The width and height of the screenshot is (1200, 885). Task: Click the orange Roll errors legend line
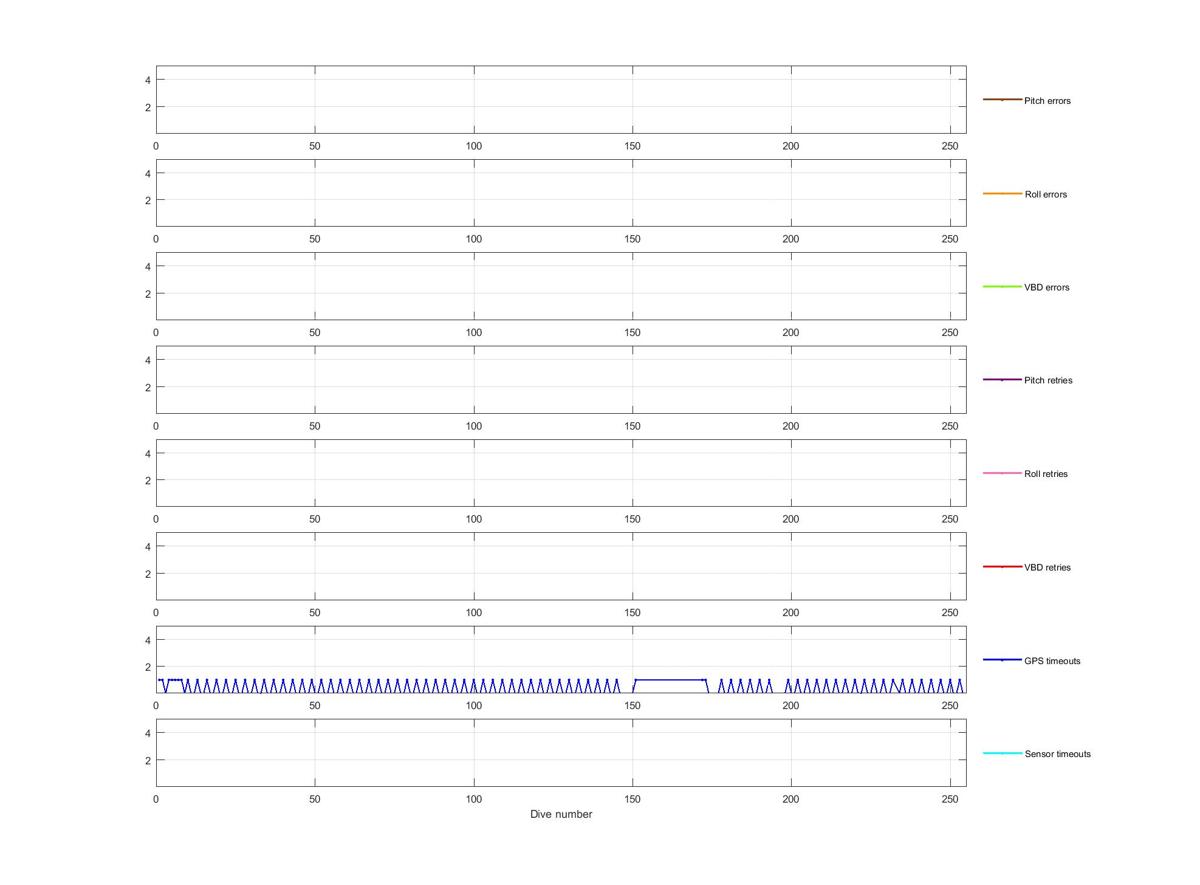[x=1002, y=193]
